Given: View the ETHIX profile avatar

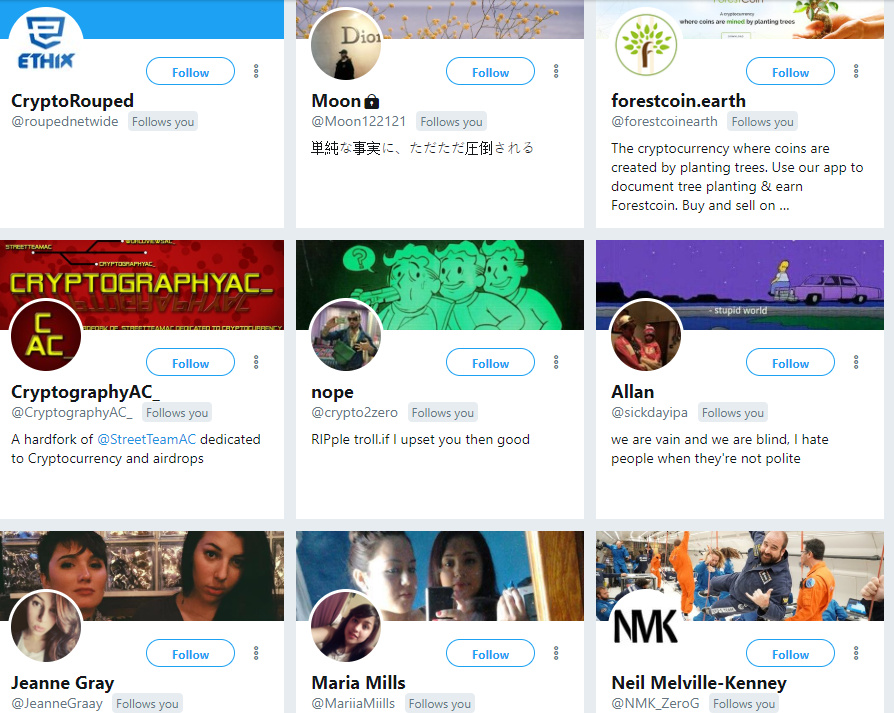Looking at the screenshot, I should [x=46, y=43].
